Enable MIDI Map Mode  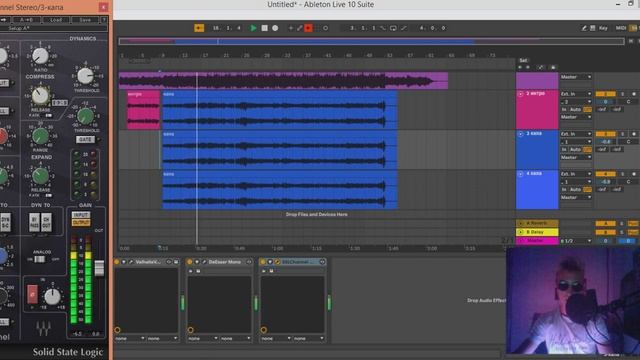[x=621, y=28]
